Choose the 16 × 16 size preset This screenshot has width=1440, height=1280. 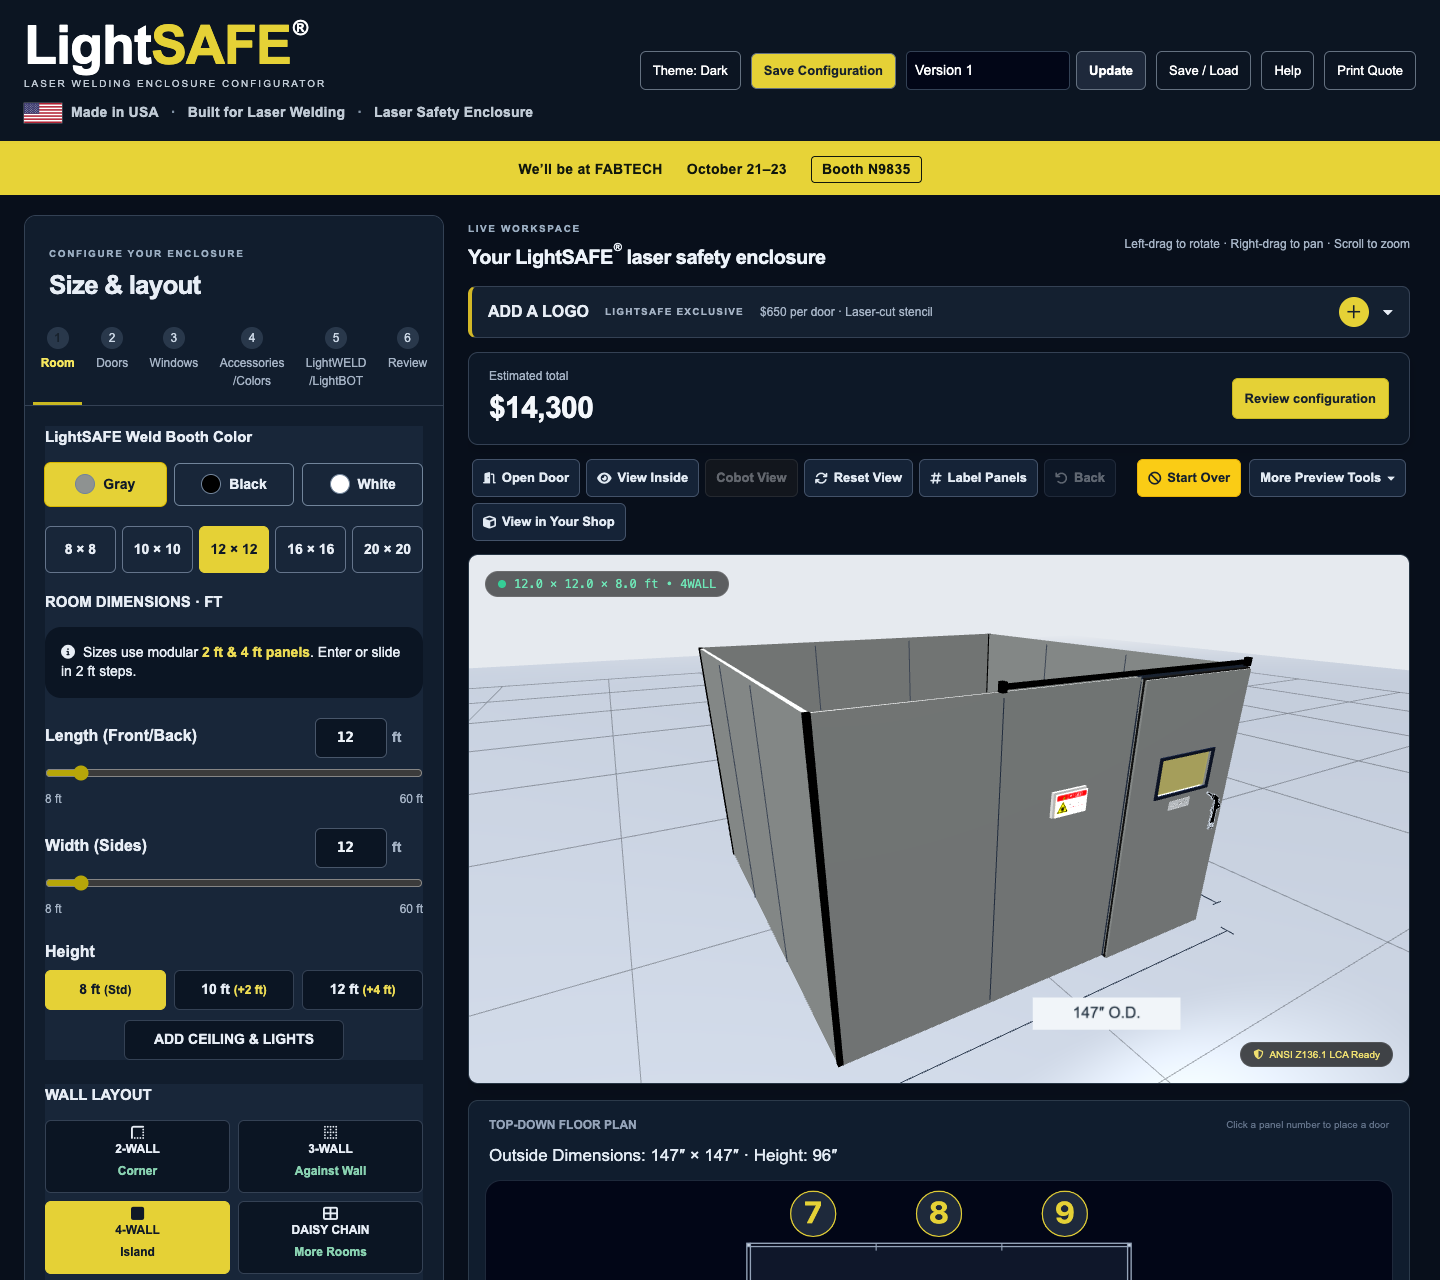(x=311, y=549)
